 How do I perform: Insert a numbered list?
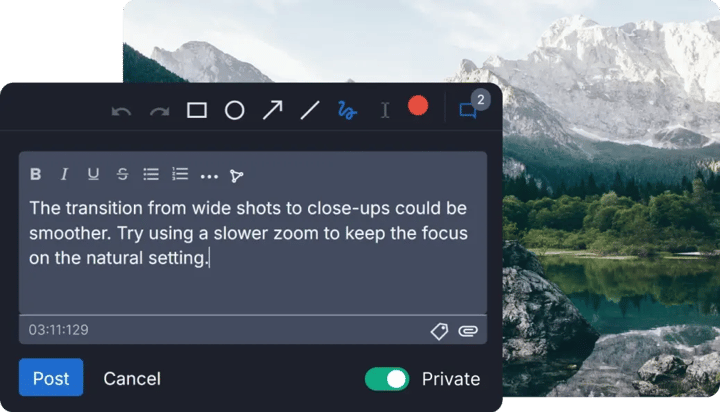point(180,175)
